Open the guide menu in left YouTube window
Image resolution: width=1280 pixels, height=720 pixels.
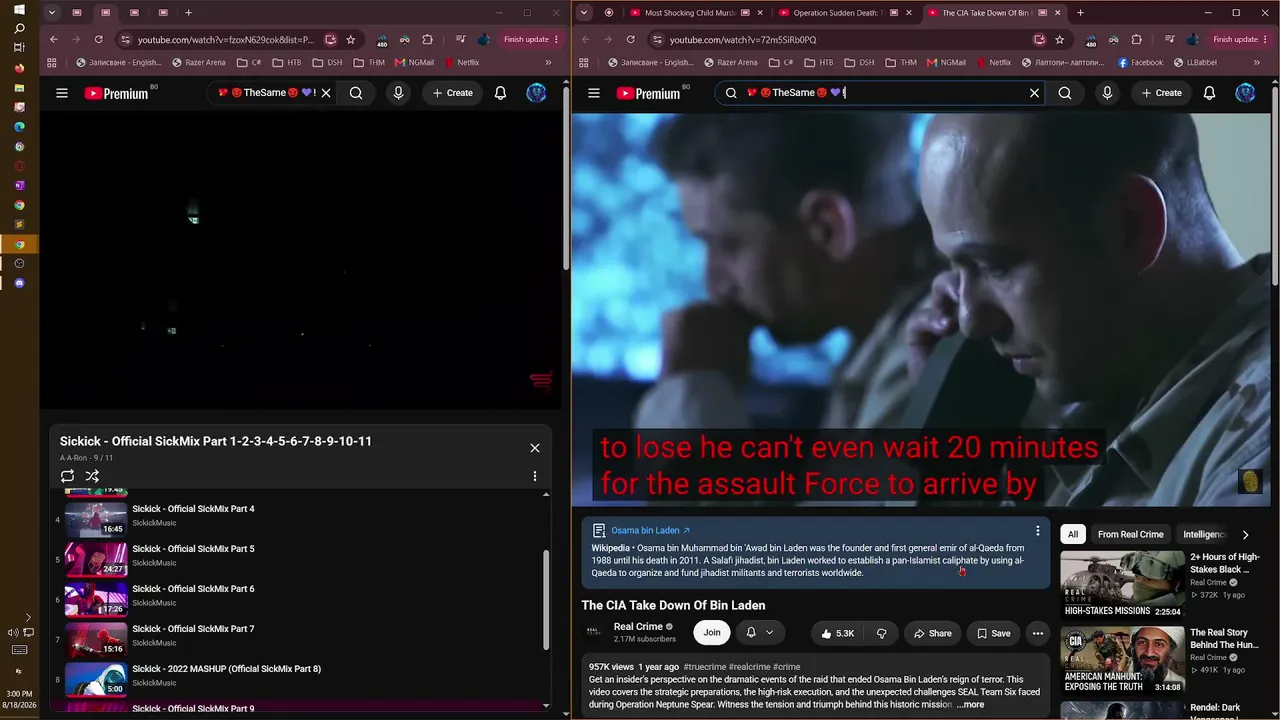tap(62, 93)
